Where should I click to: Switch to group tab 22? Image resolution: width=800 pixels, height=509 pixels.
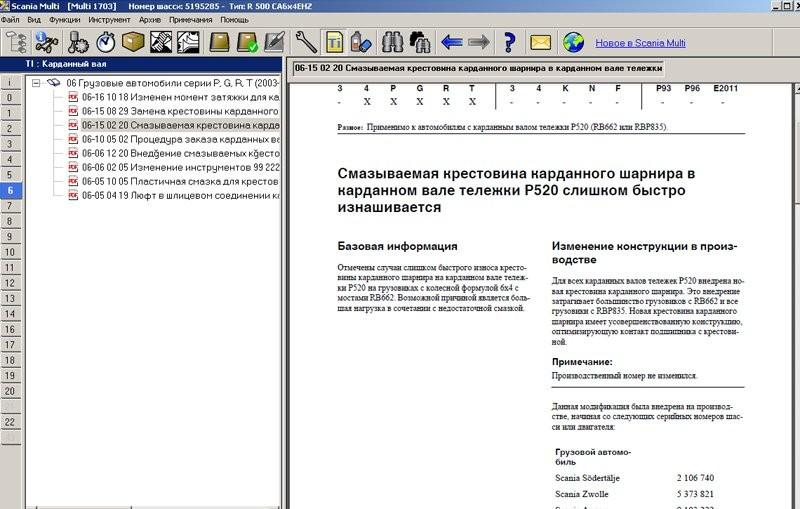pos(10,422)
